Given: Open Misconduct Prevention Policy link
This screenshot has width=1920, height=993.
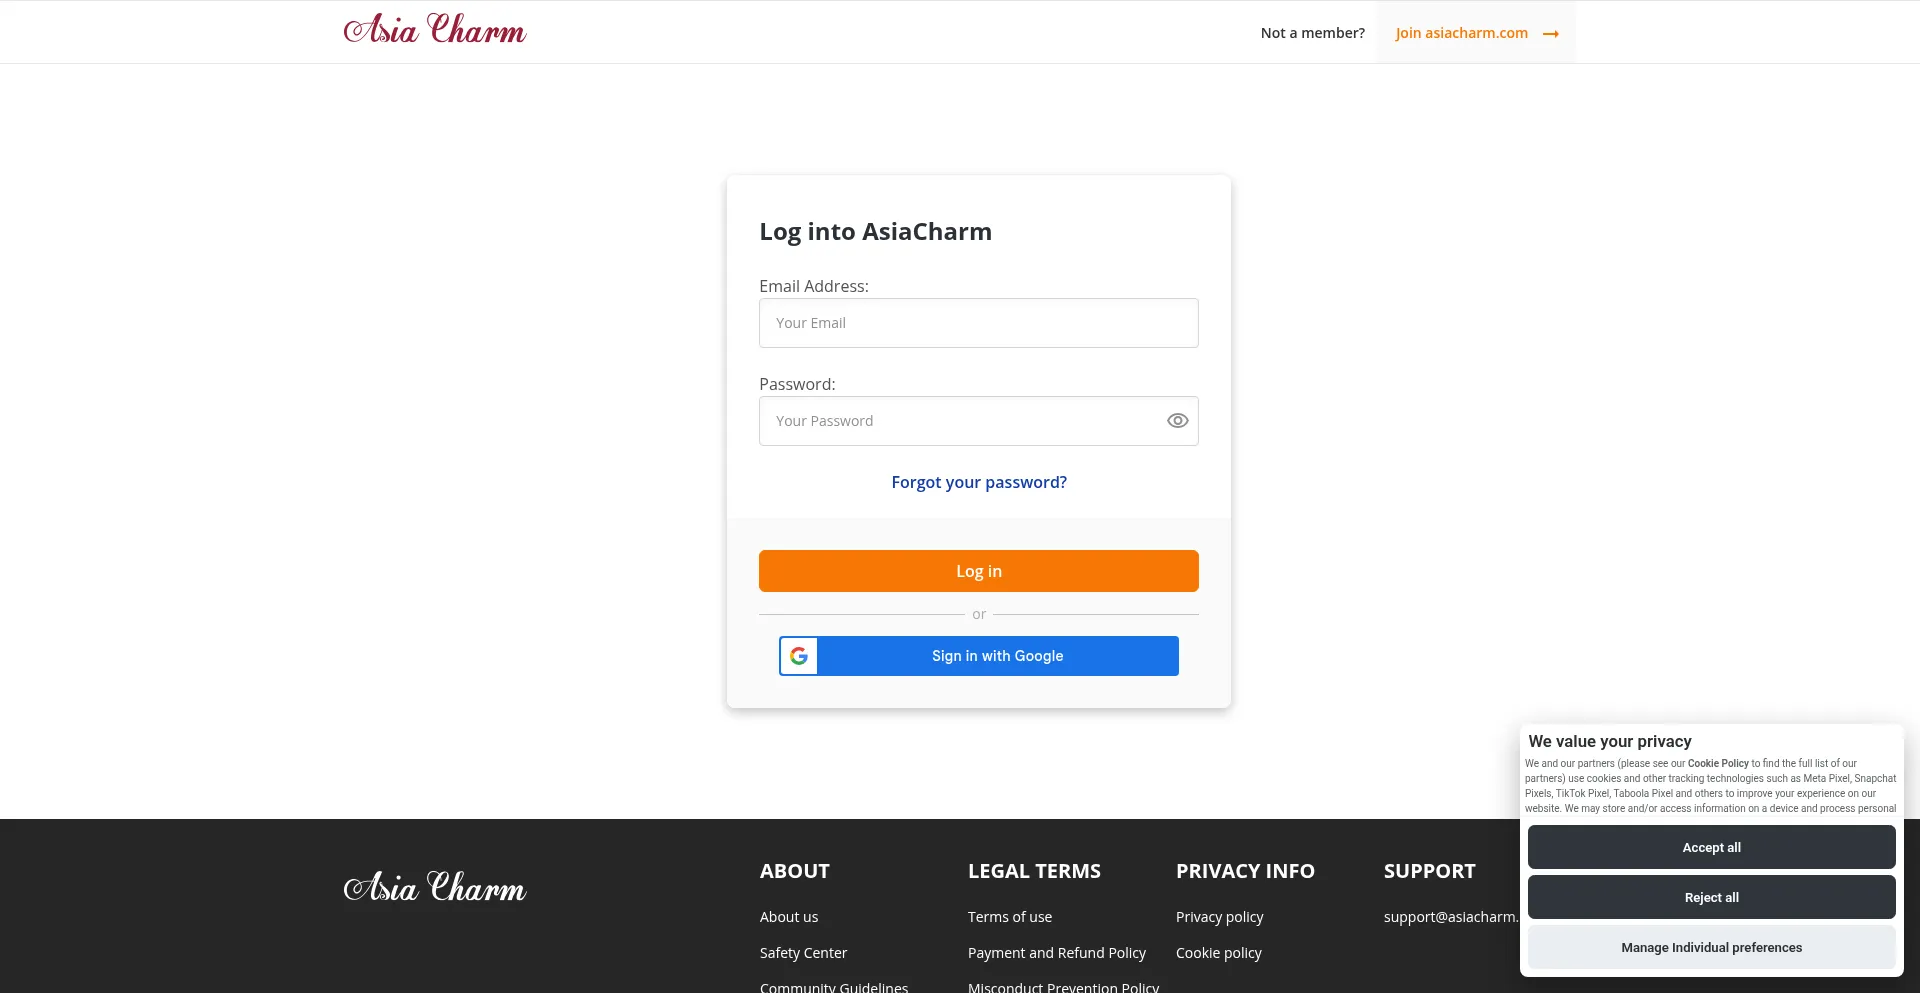Looking at the screenshot, I should 1063,986.
